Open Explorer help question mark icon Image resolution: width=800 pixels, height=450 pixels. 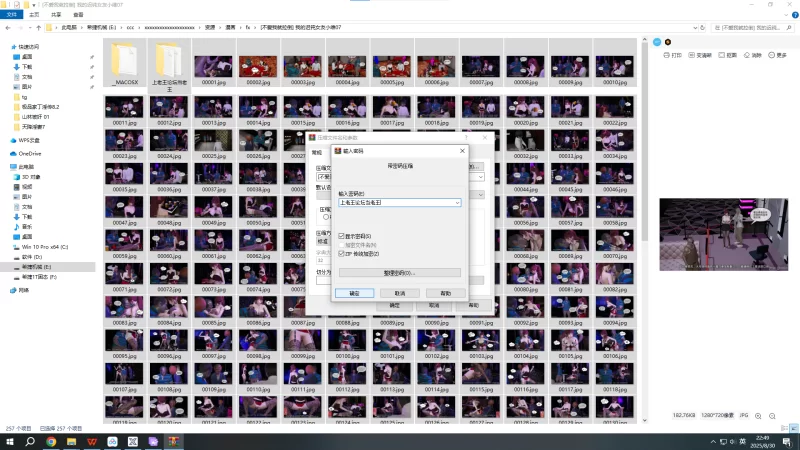pos(795,15)
